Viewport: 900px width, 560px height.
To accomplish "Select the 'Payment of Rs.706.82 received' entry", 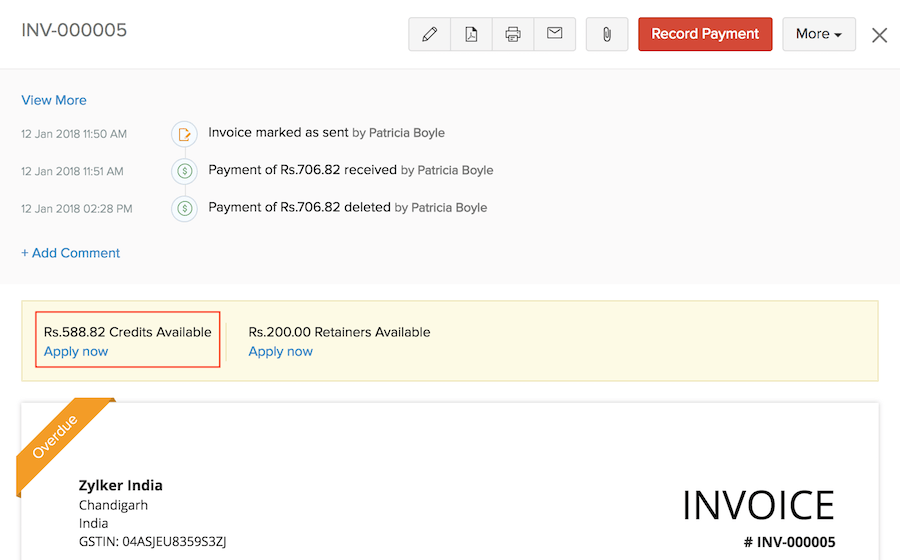I will [x=304, y=170].
